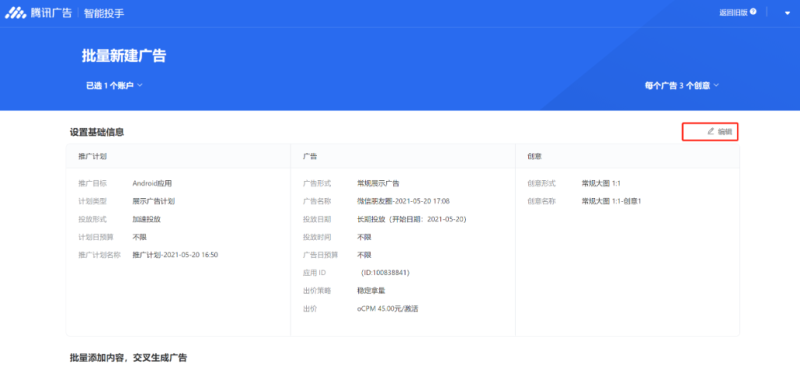Click the 批量添加内容，交叉生成广告 heading
The image size is (800, 365).
[128, 357]
